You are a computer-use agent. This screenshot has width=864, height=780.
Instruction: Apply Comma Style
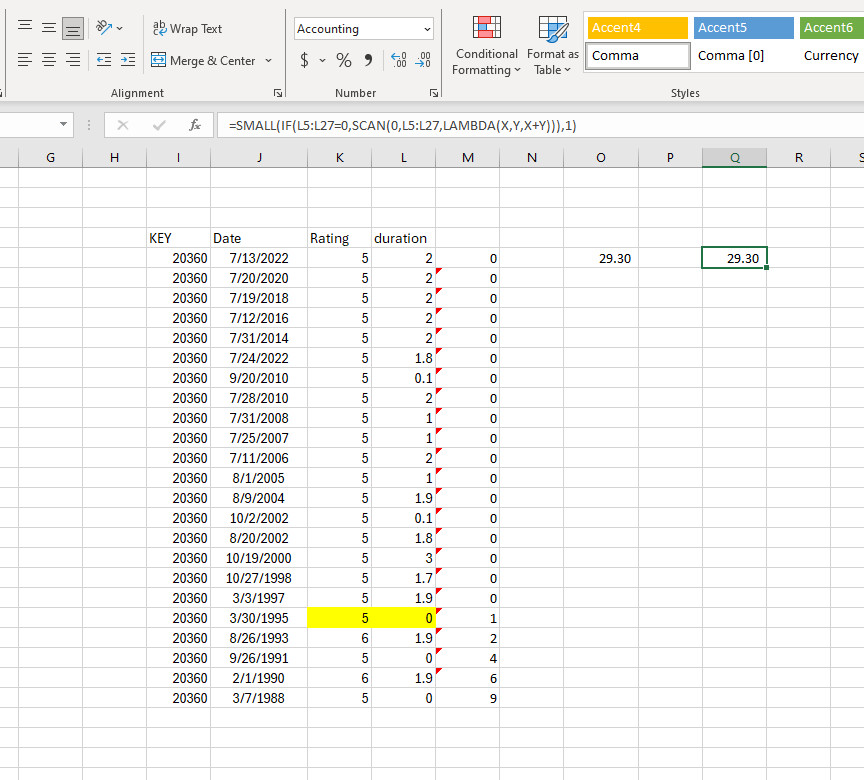coord(368,59)
